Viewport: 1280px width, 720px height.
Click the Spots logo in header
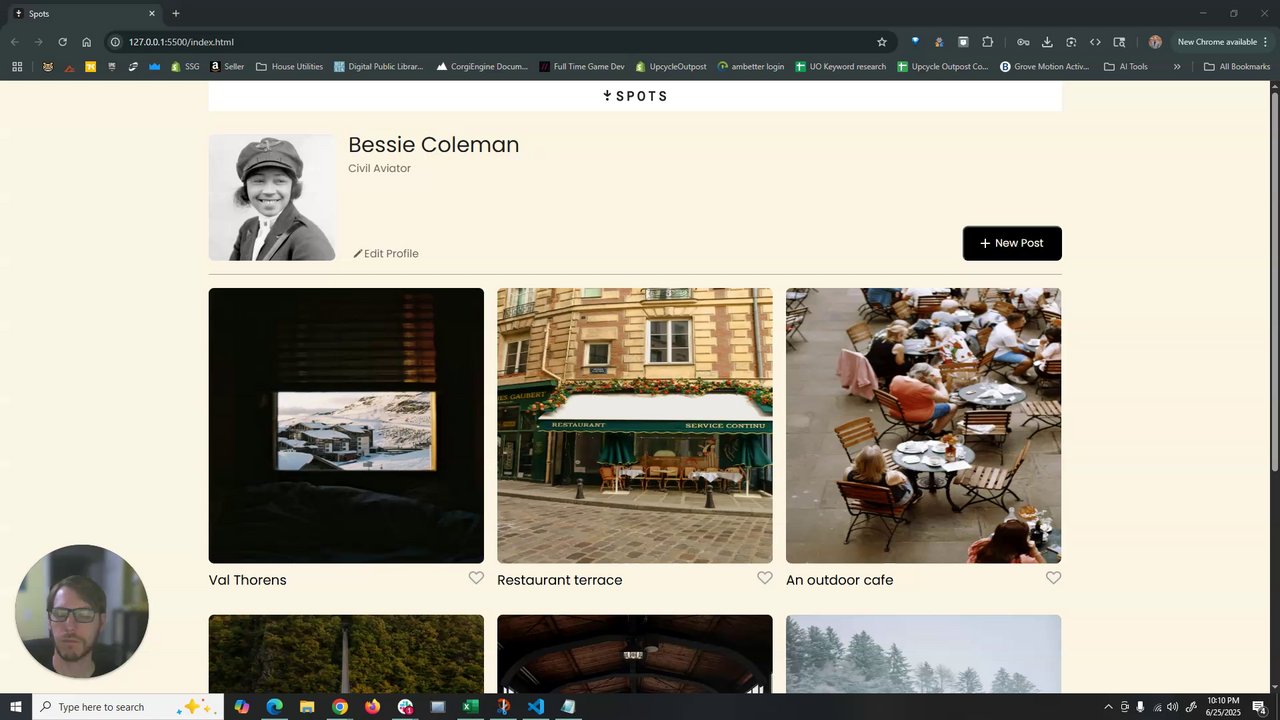(x=635, y=96)
